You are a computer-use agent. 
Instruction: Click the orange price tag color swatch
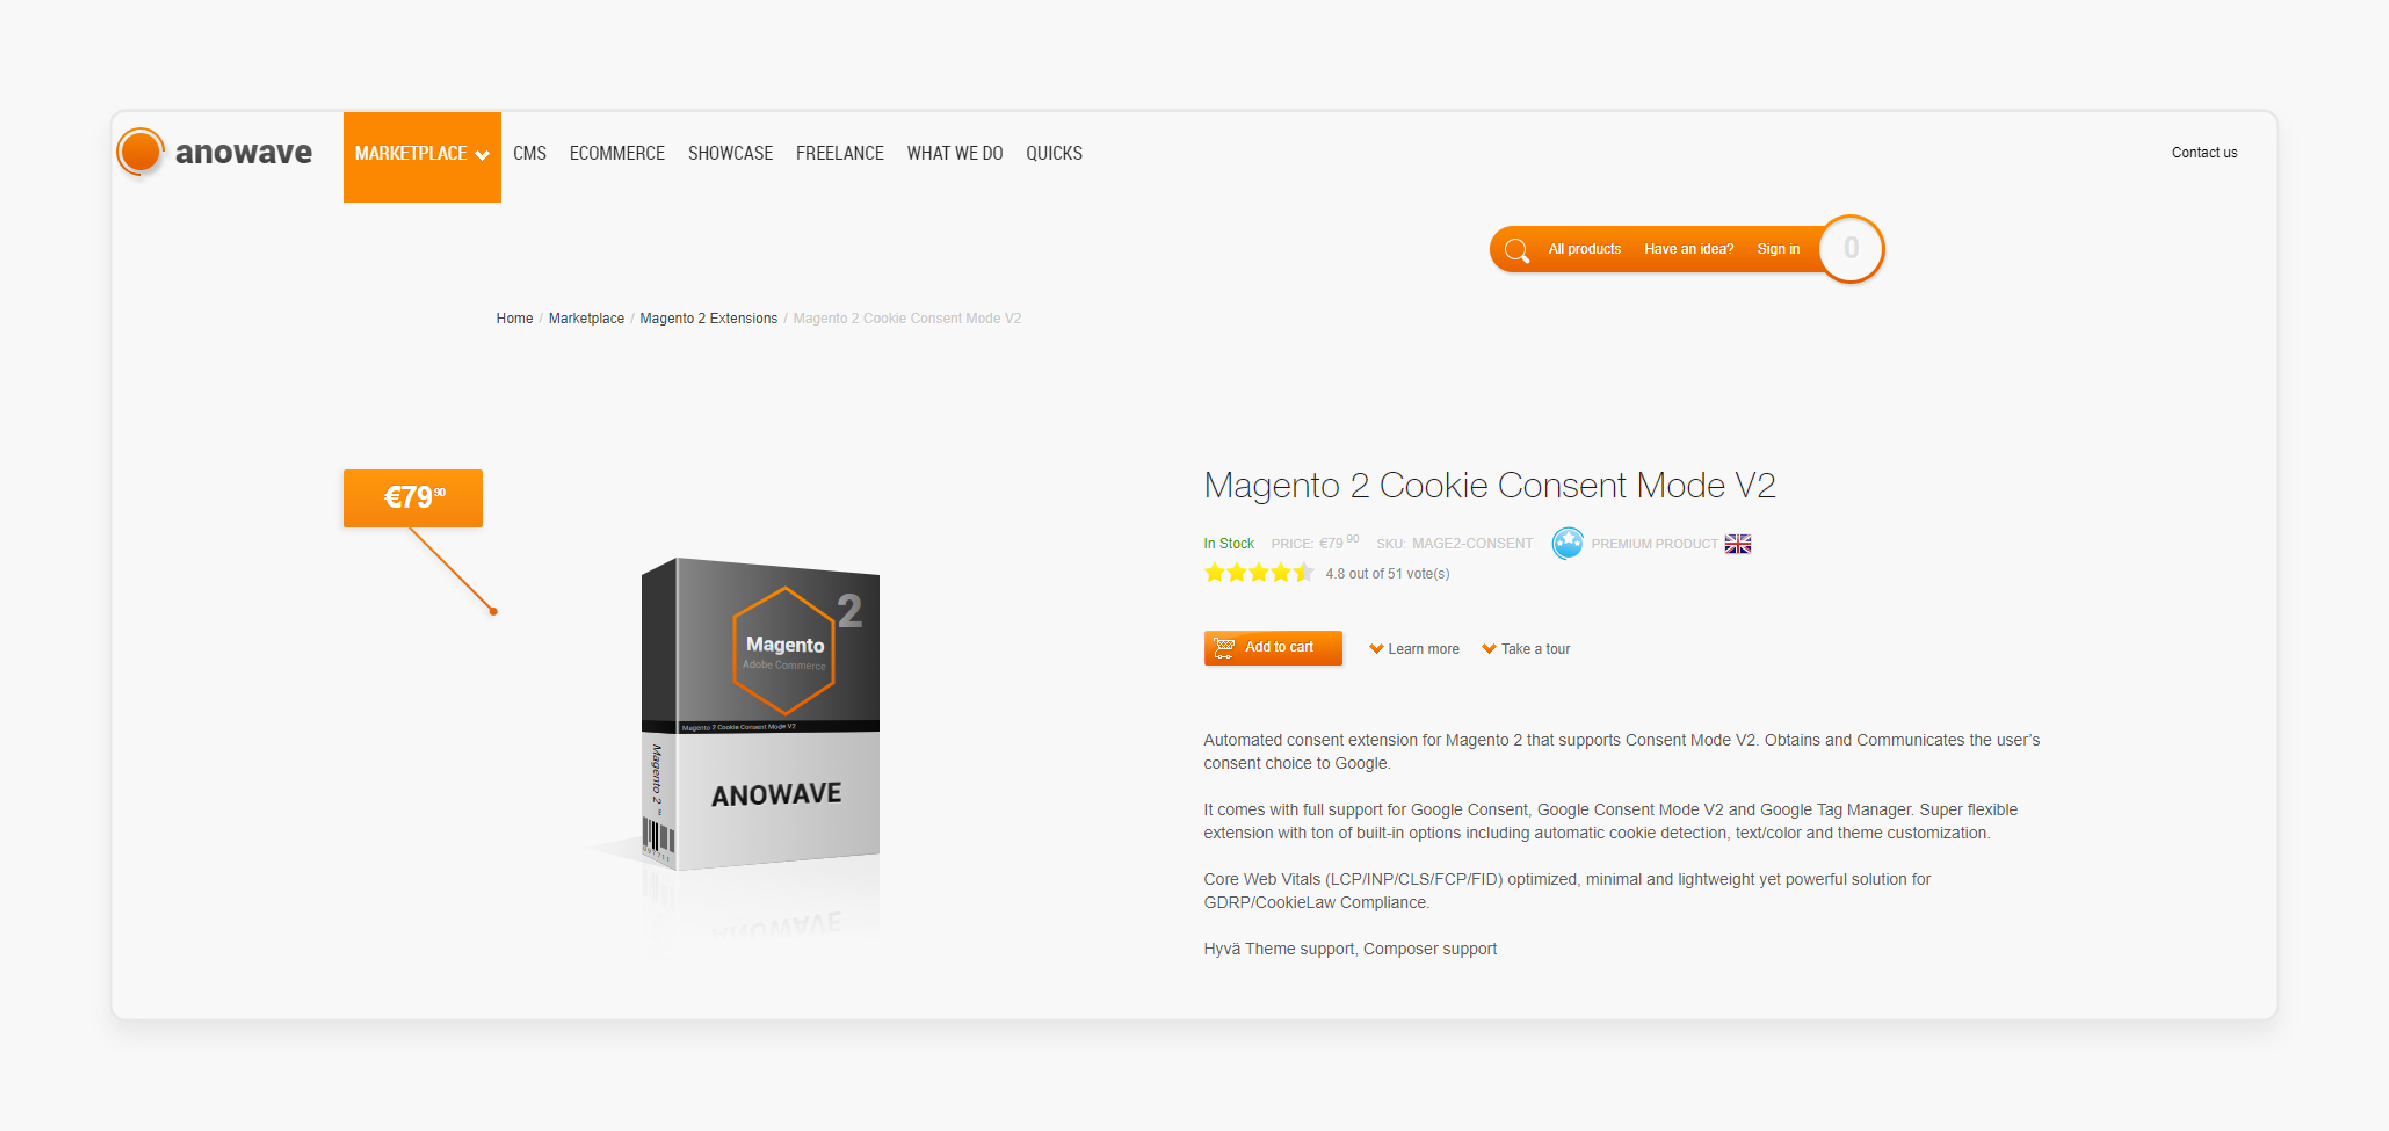[x=411, y=497]
